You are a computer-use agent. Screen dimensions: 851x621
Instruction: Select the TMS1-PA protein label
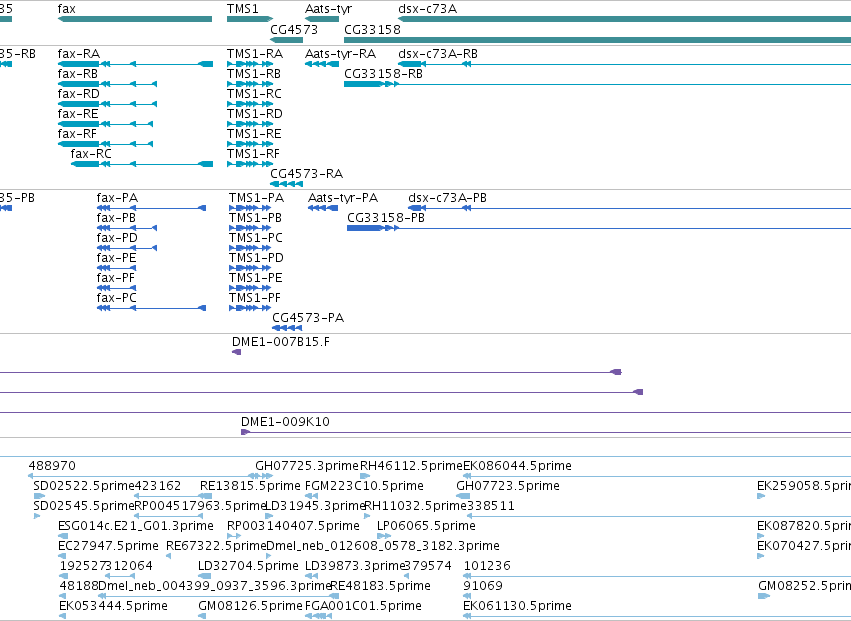click(256, 198)
